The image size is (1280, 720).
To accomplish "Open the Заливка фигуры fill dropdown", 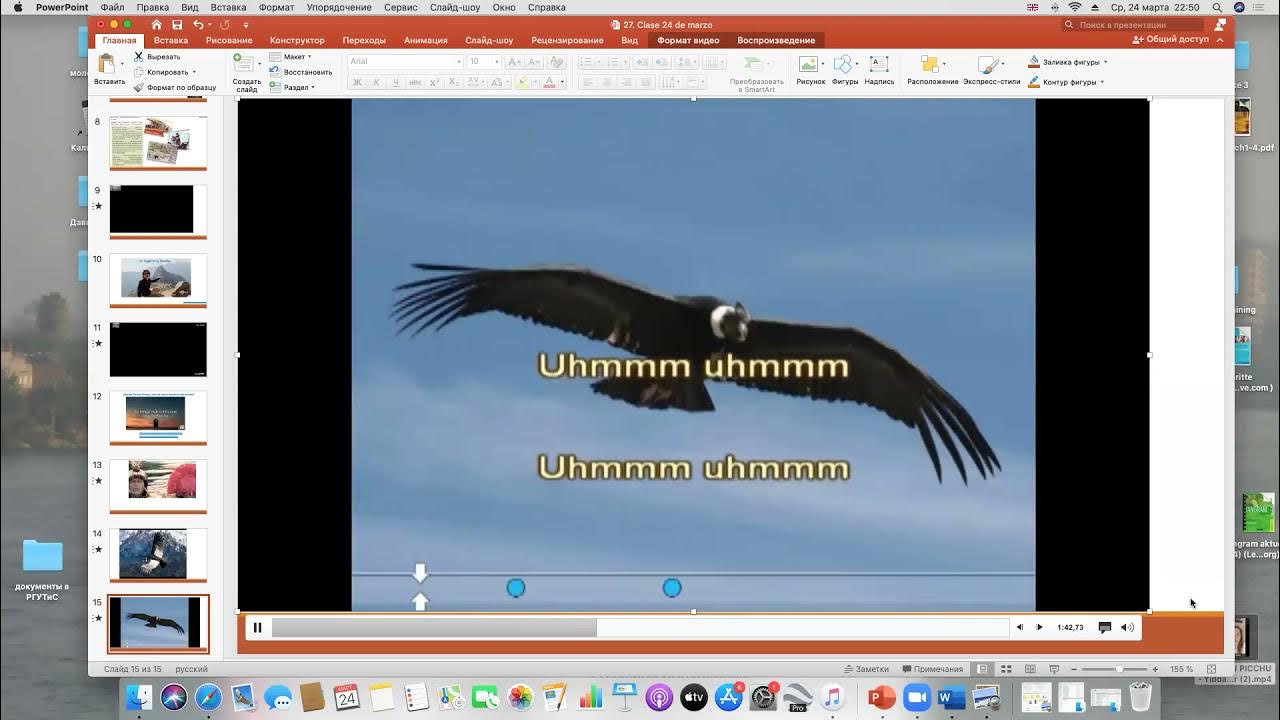I will click(x=1067, y=62).
